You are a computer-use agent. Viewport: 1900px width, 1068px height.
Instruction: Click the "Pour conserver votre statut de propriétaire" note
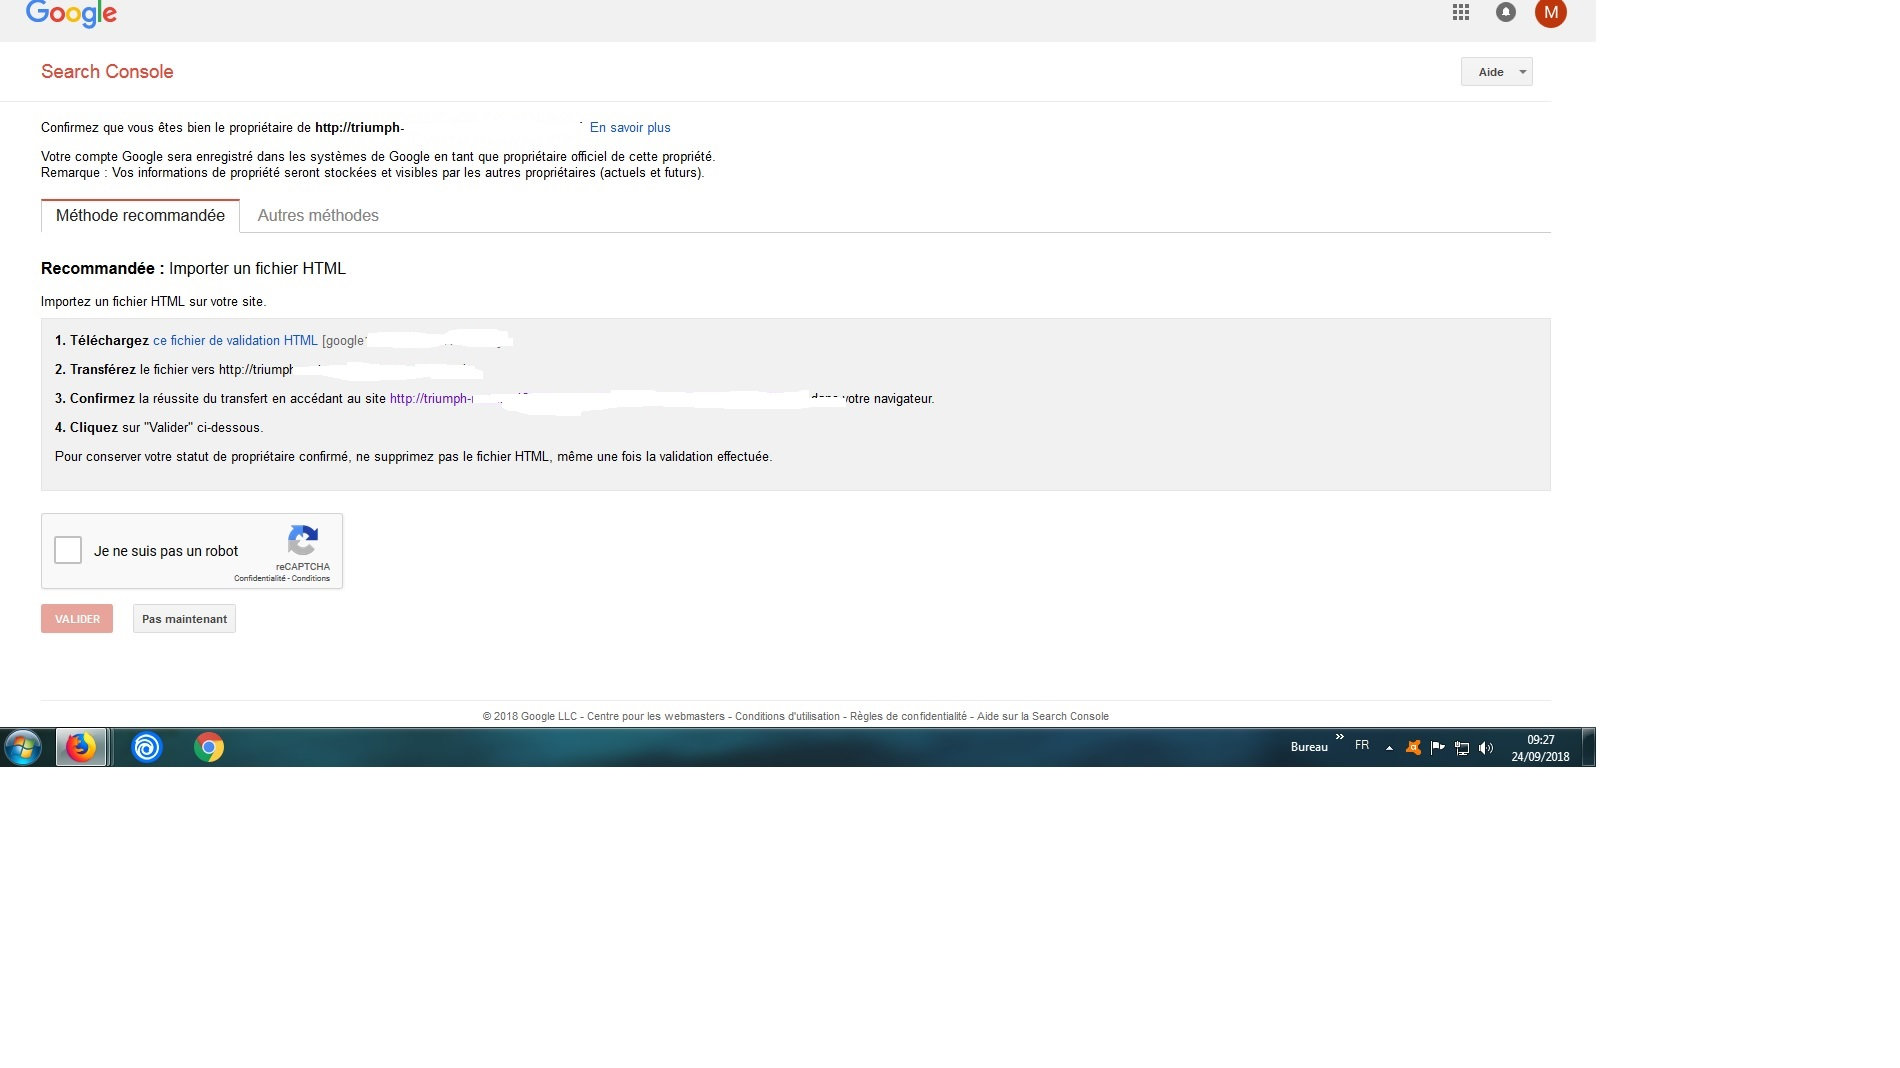tap(413, 457)
